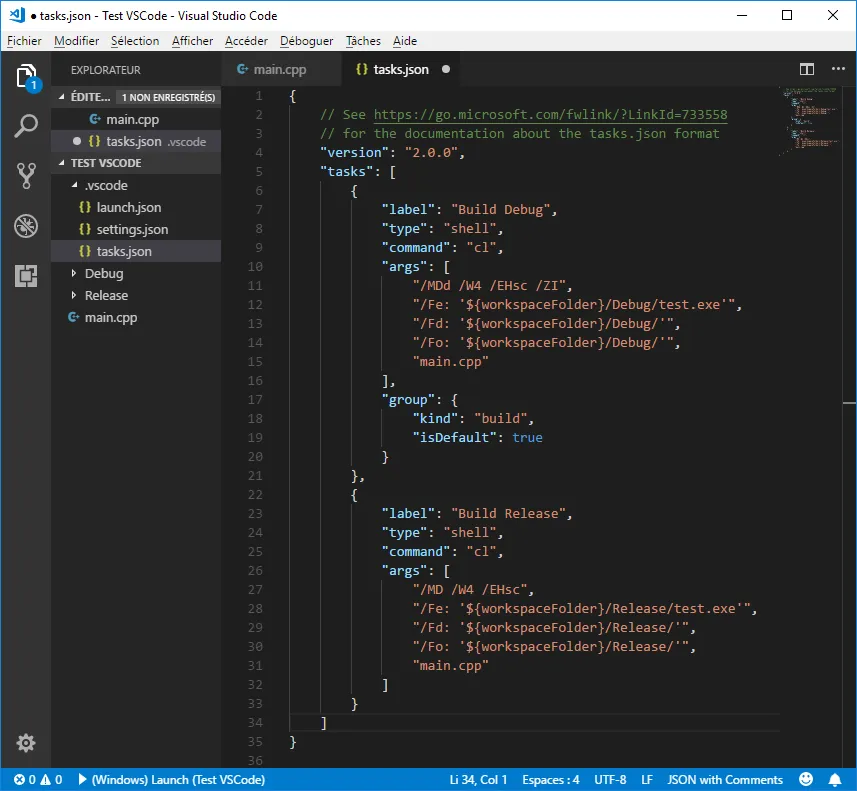
Task: Collapse the .vscode folder
Action: [74, 185]
